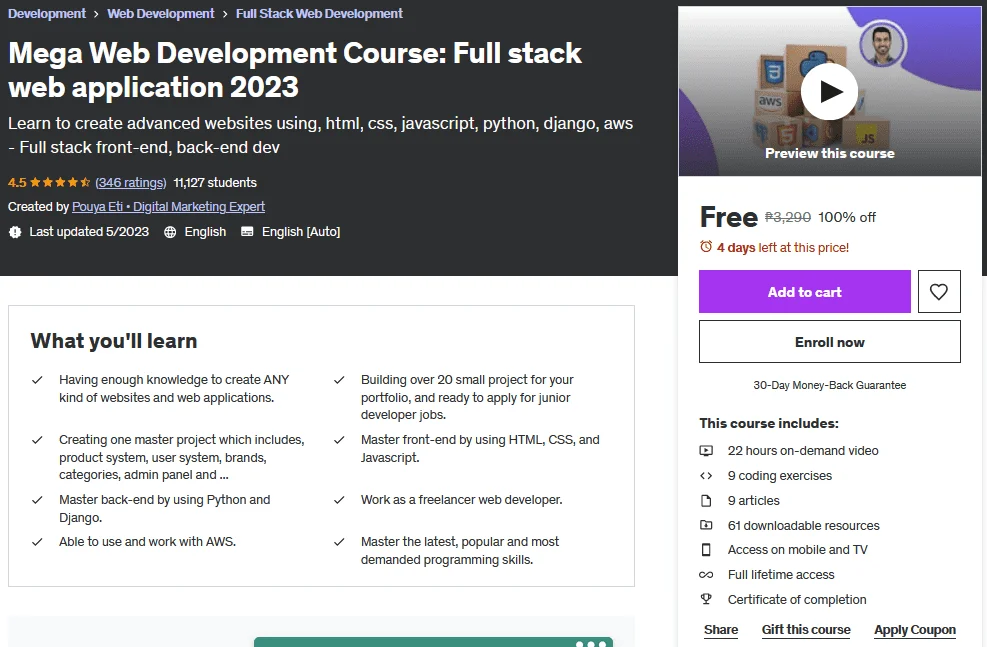Open Full Stack Web Development breadcrumb
The image size is (987, 647).
click(x=319, y=13)
